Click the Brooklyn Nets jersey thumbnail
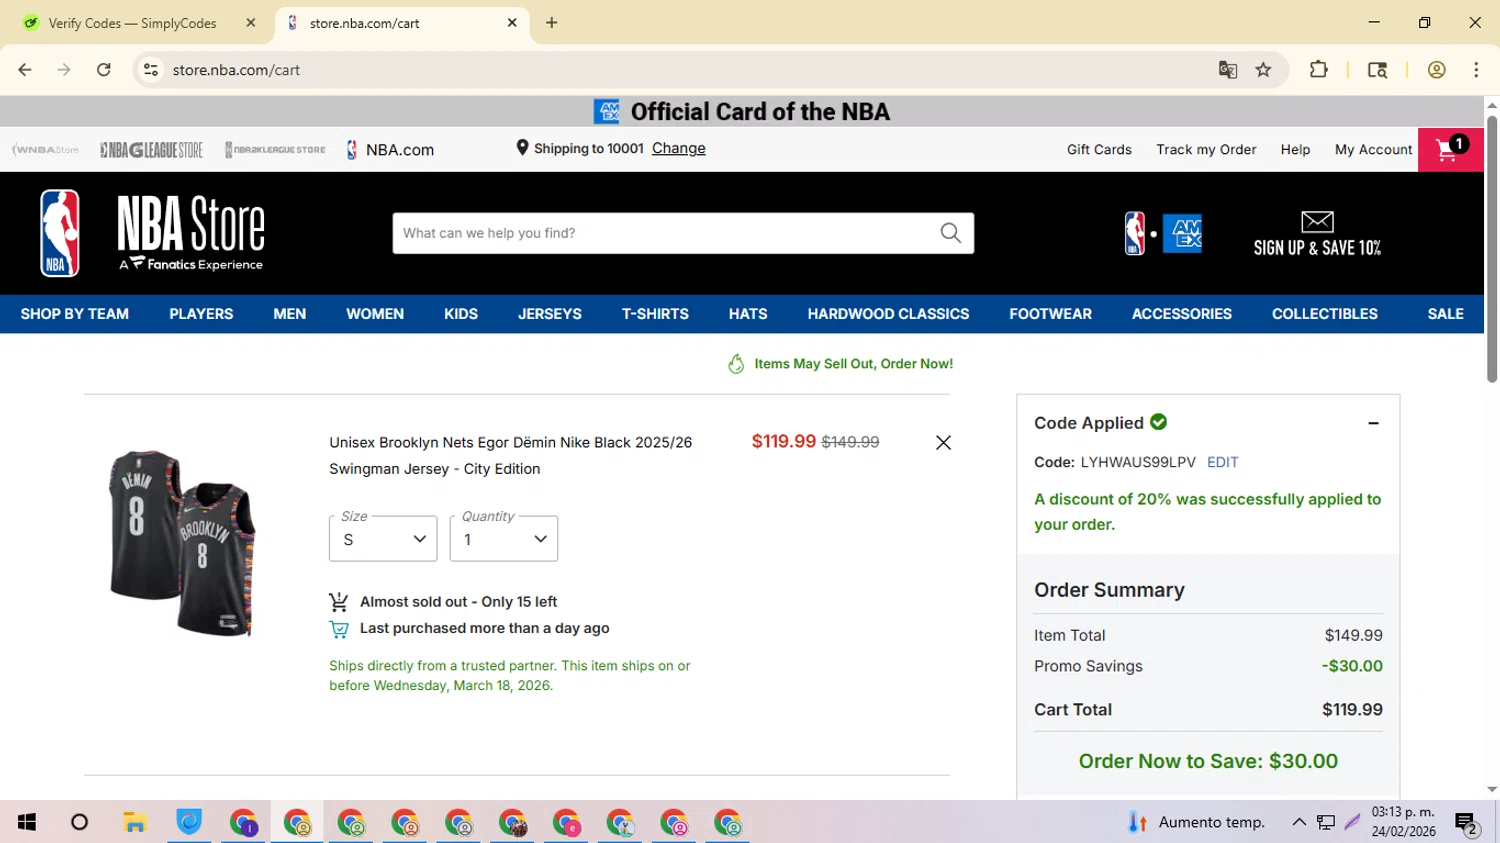The image size is (1500, 843). pos(182,543)
